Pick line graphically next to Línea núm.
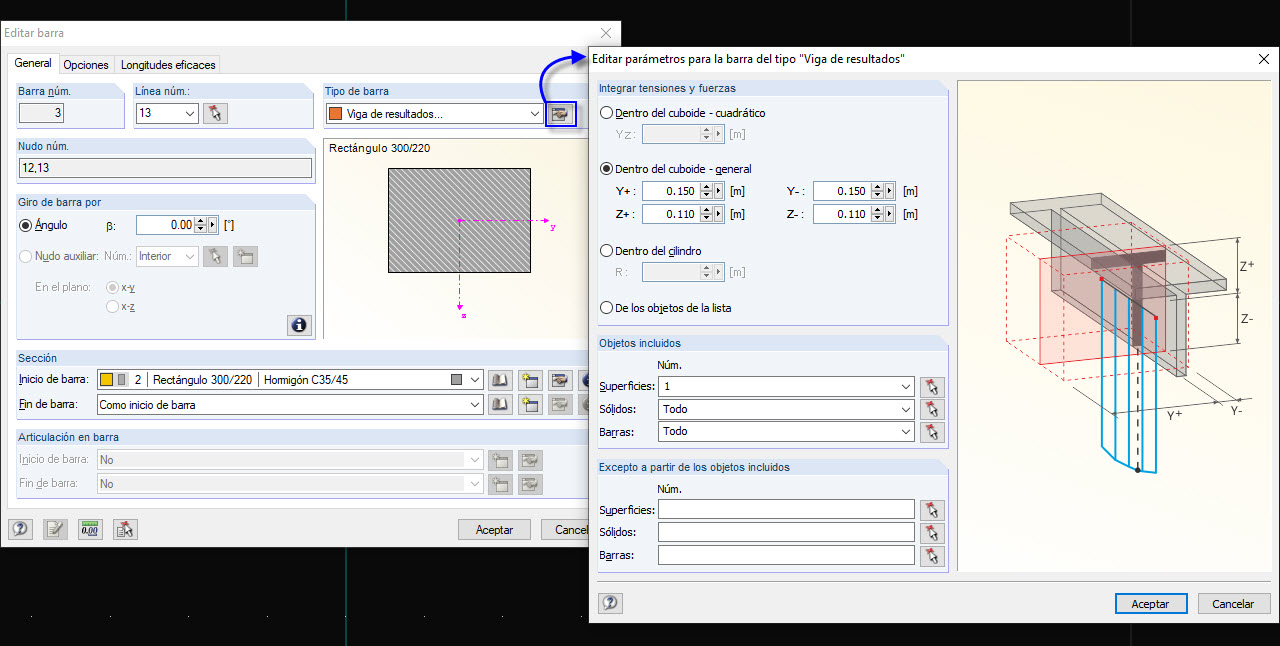The width and height of the screenshot is (1280, 646). (x=216, y=113)
